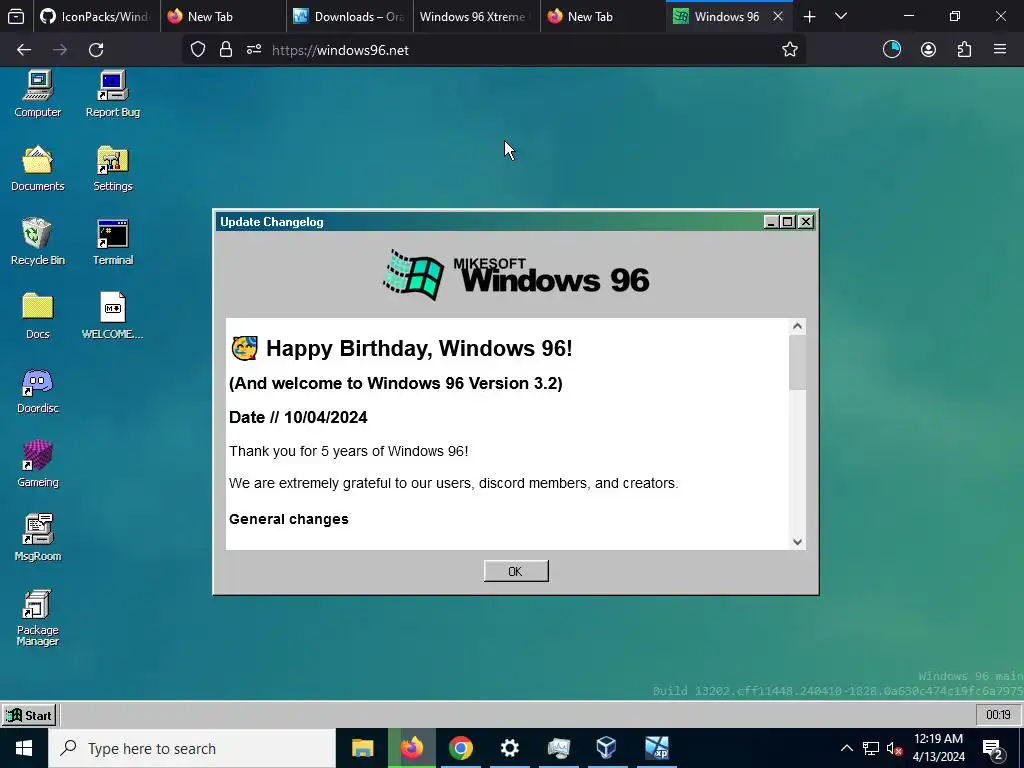
Task: Open the Docs folder icon
Action: tap(38, 315)
